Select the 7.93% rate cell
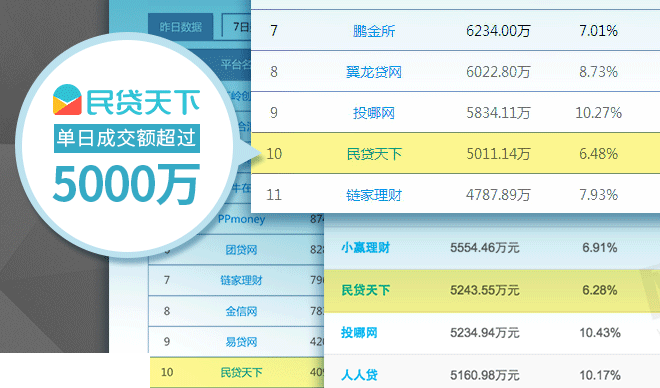 click(x=598, y=195)
